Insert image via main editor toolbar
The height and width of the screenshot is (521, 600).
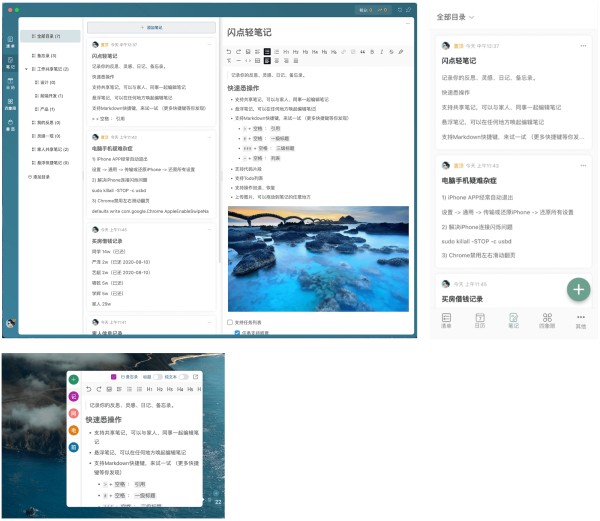248,52
